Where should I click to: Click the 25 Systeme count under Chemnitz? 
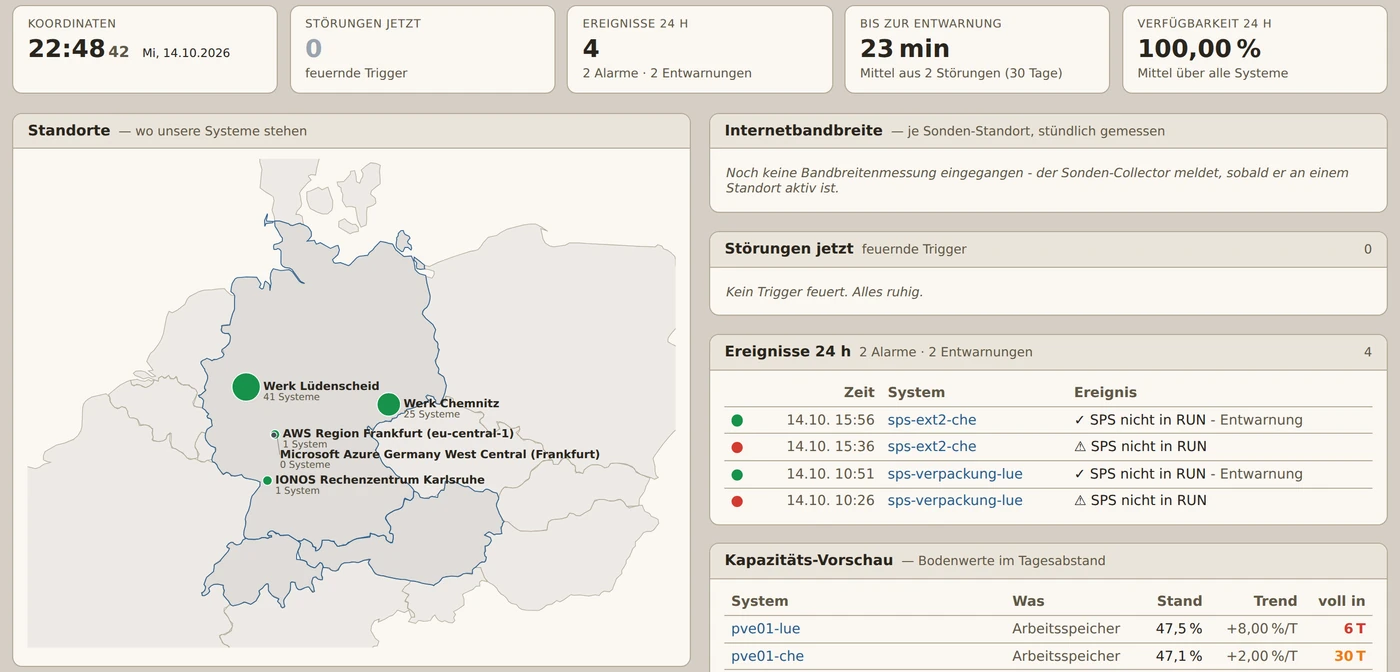pos(431,414)
